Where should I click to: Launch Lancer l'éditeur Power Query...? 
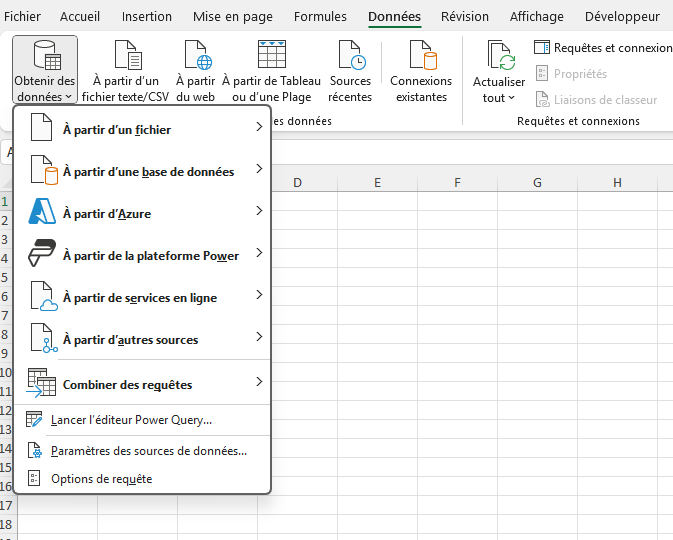coord(142,419)
